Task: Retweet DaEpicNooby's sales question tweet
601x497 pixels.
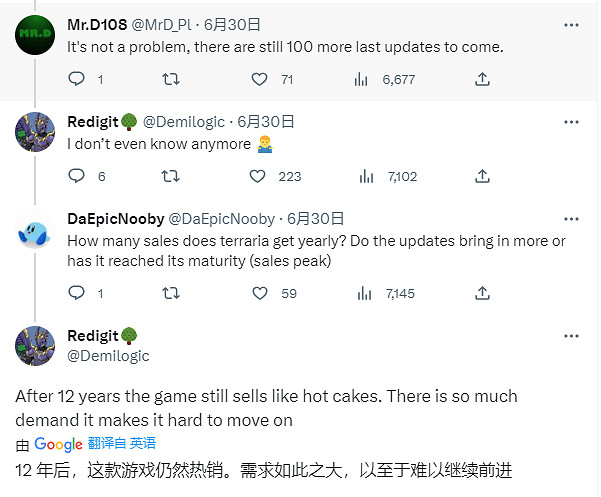Action: pyautogui.click(x=170, y=293)
